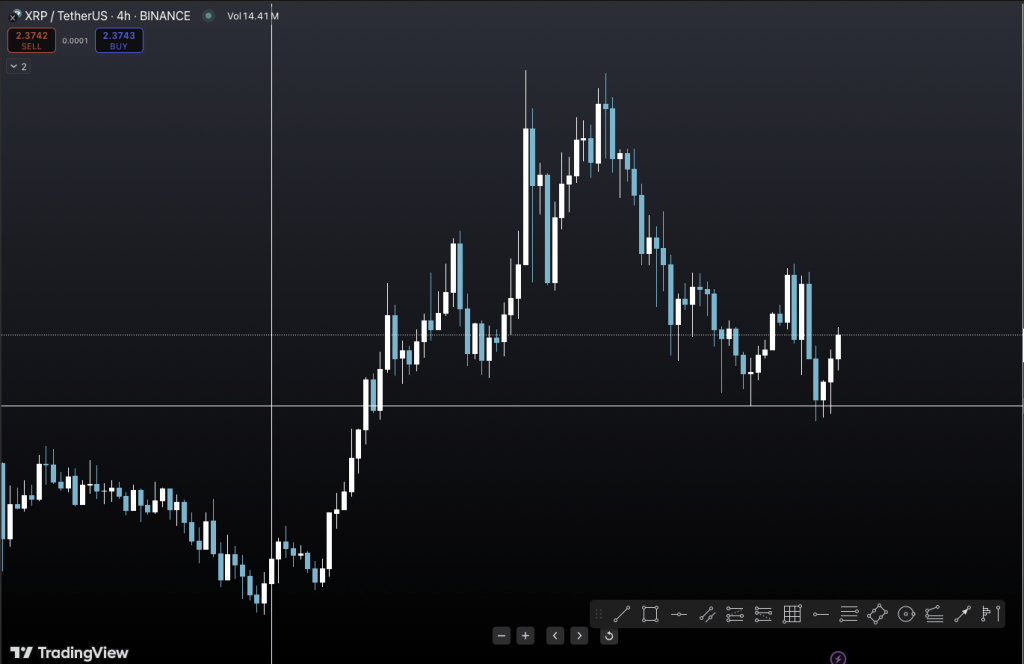The width and height of the screenshot is (1024, 664).
Task: Open TradingView logo link
Action: click(x=70, y=652)
